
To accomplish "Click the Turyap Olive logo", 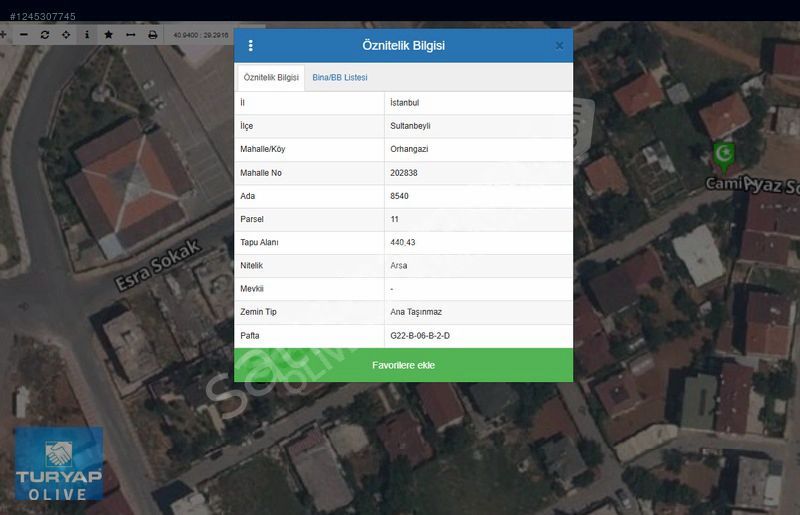I will [x=58, y=466].
